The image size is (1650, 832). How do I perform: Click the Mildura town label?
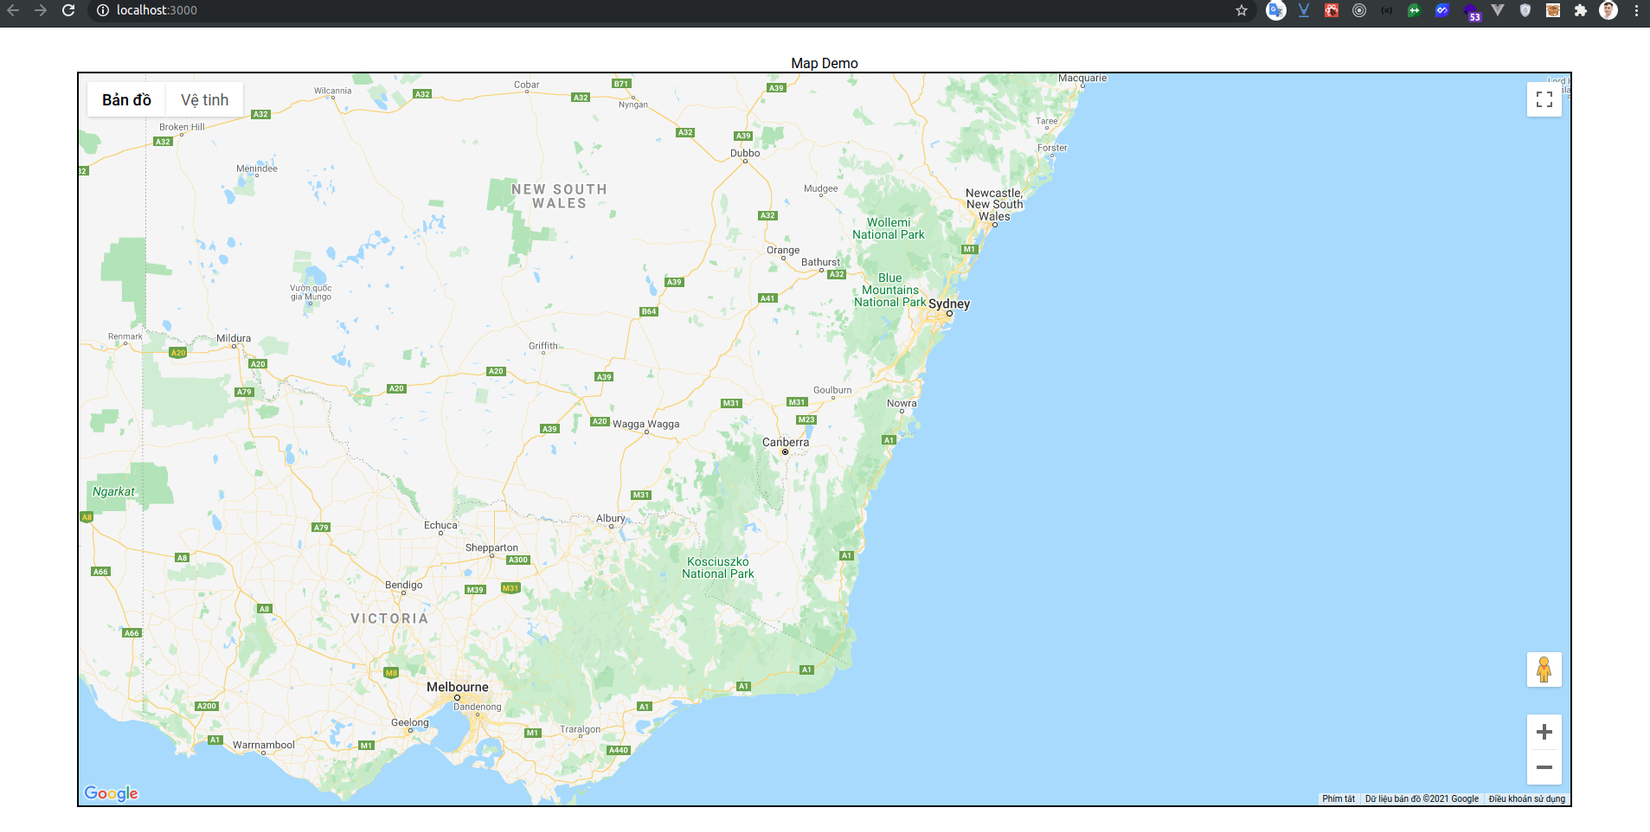click(x=234, y=338)
